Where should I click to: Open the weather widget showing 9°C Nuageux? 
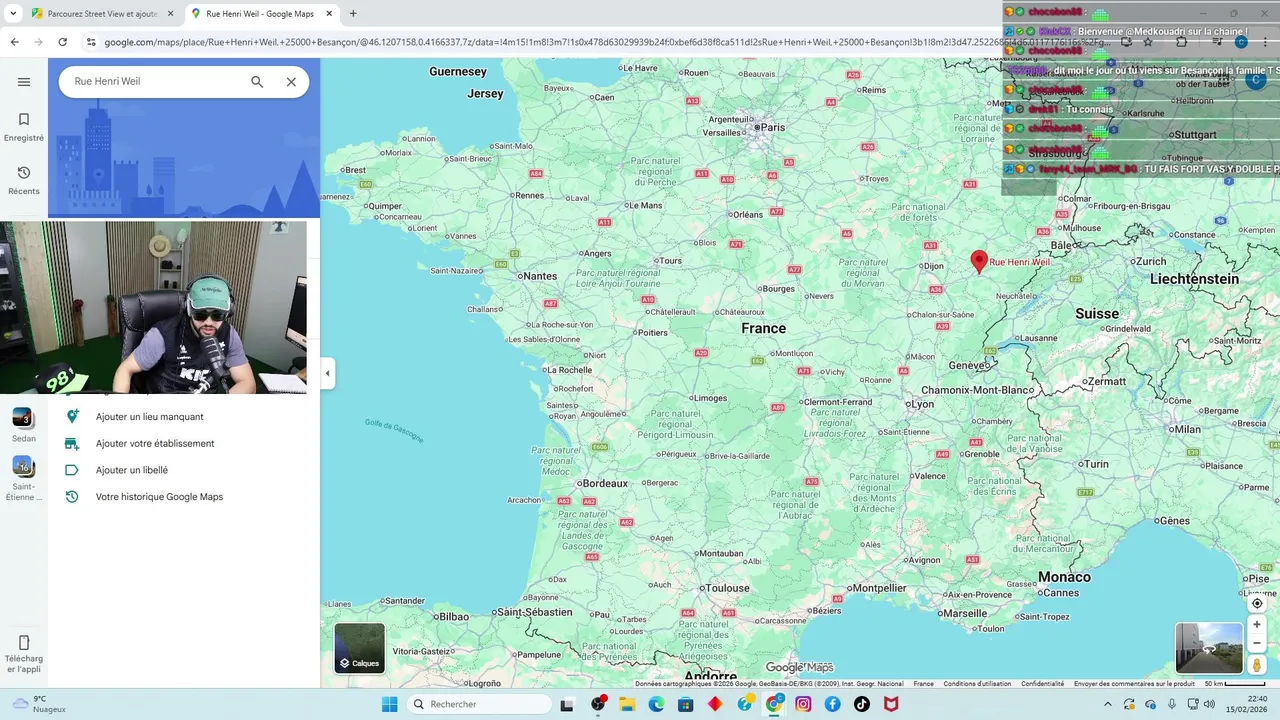pos(38,704)
